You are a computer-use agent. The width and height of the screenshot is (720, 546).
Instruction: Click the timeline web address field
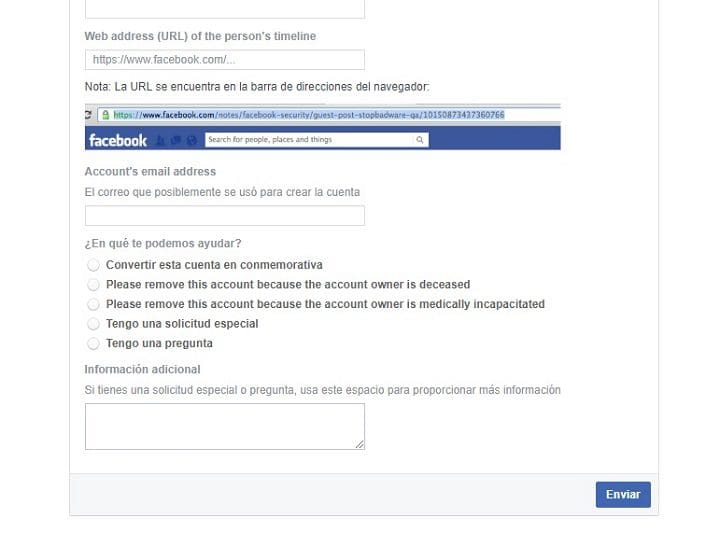[225, 60]
